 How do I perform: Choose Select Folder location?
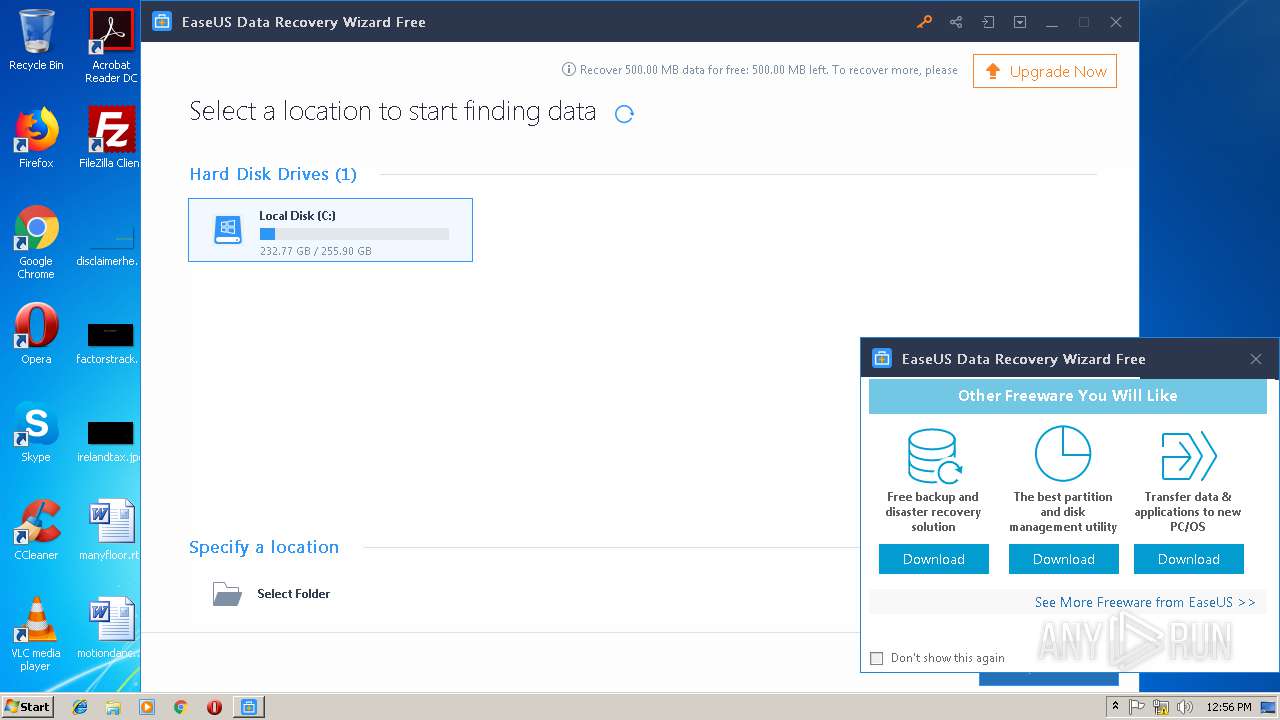[x=293, y=594]
